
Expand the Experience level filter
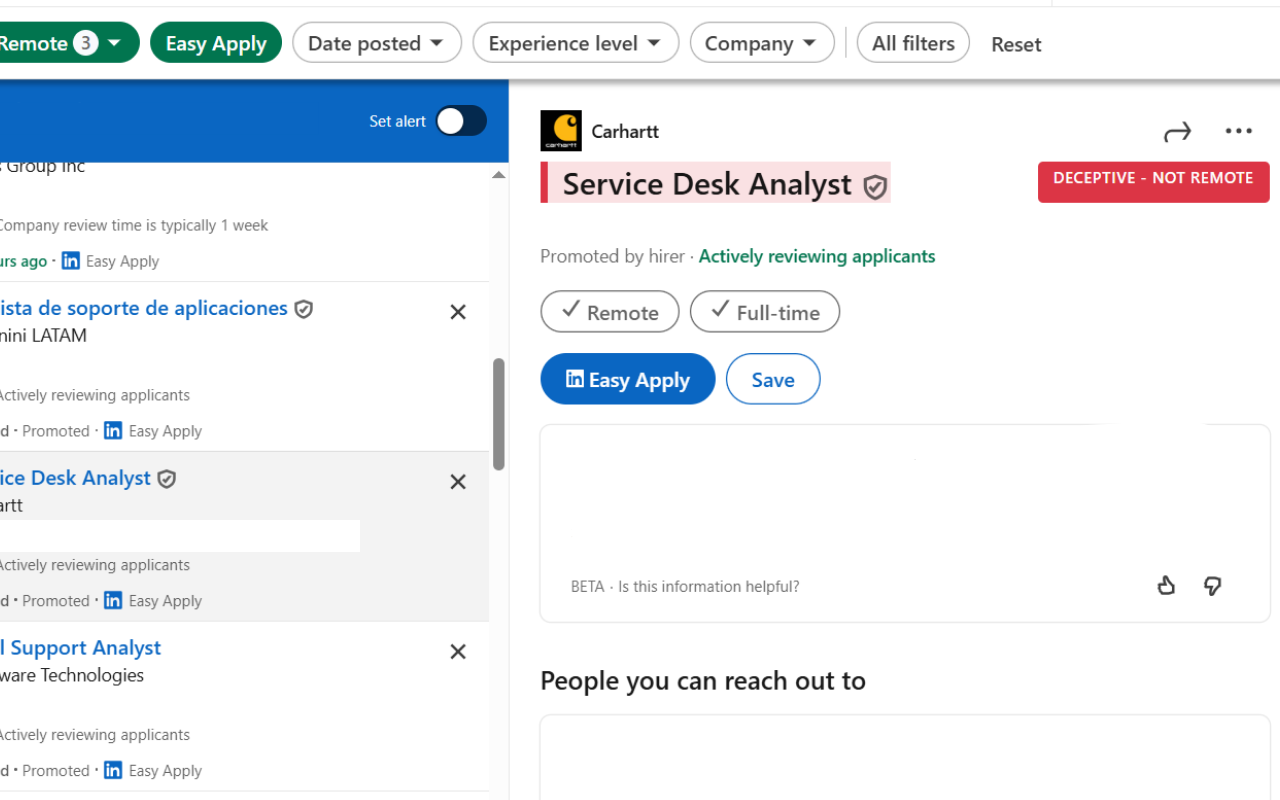pyautogui.click(x=575, y=42)
